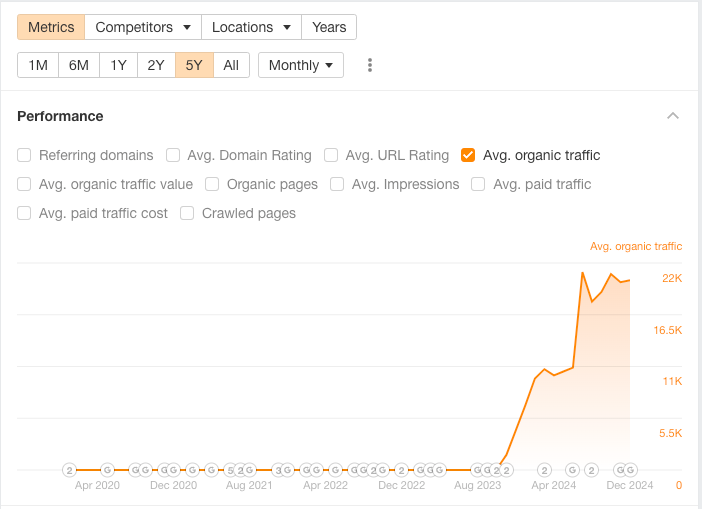Check the Avg. Domain Rating checkbox
This screenshot has height=509, width=702.
point(173,155)
